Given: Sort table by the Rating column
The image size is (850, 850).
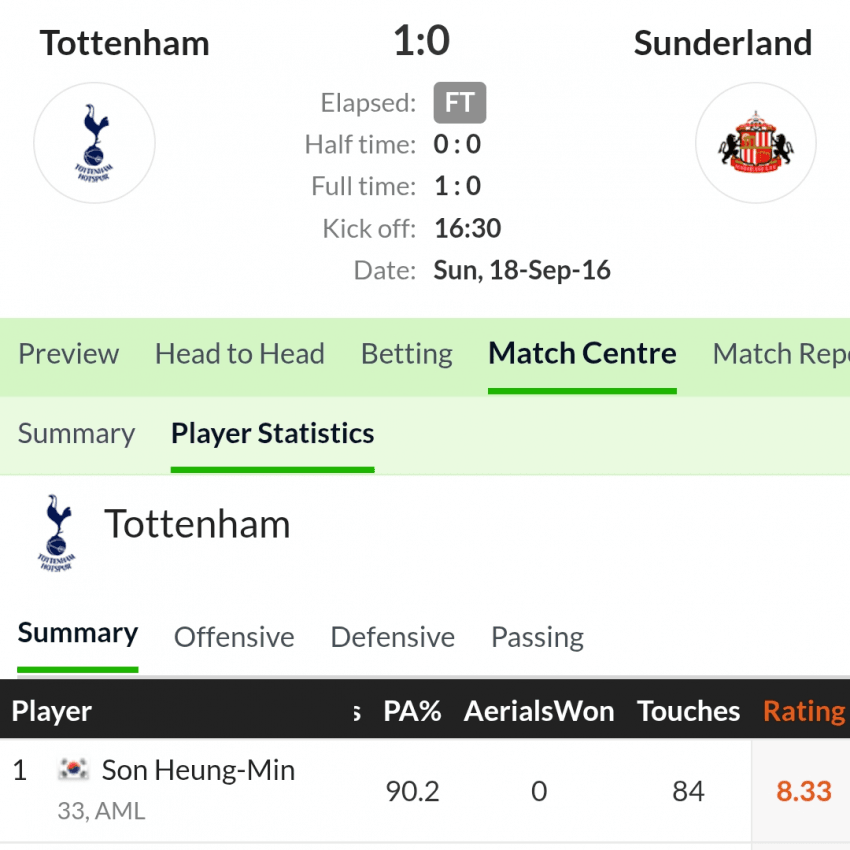Looking at the screenshot, I should point(804,711).
